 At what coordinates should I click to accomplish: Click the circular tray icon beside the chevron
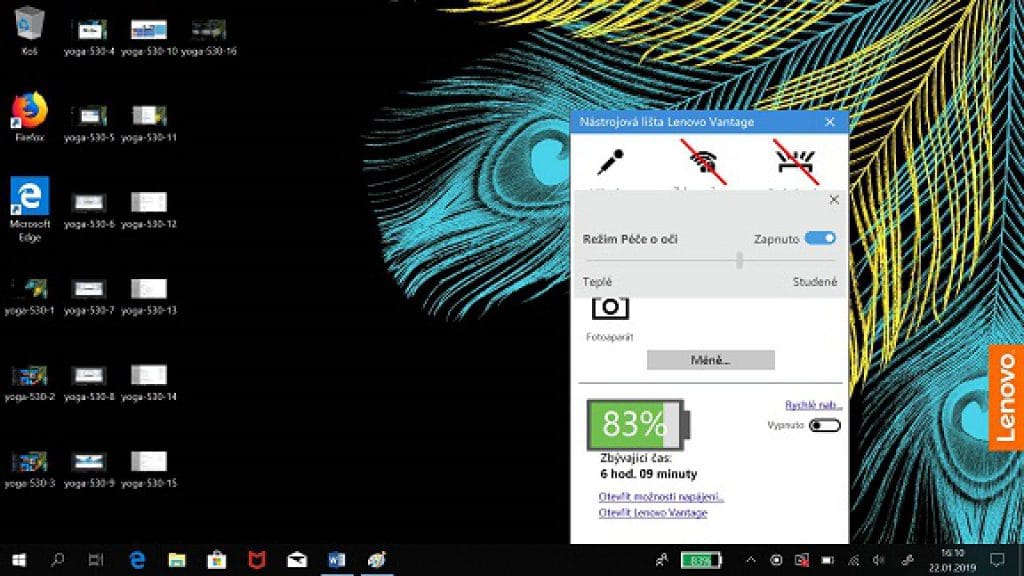pyautogui.click(x=776, y=560)
